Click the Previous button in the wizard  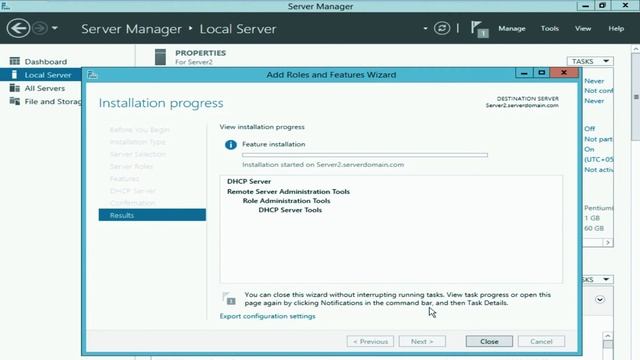(370, 341)
